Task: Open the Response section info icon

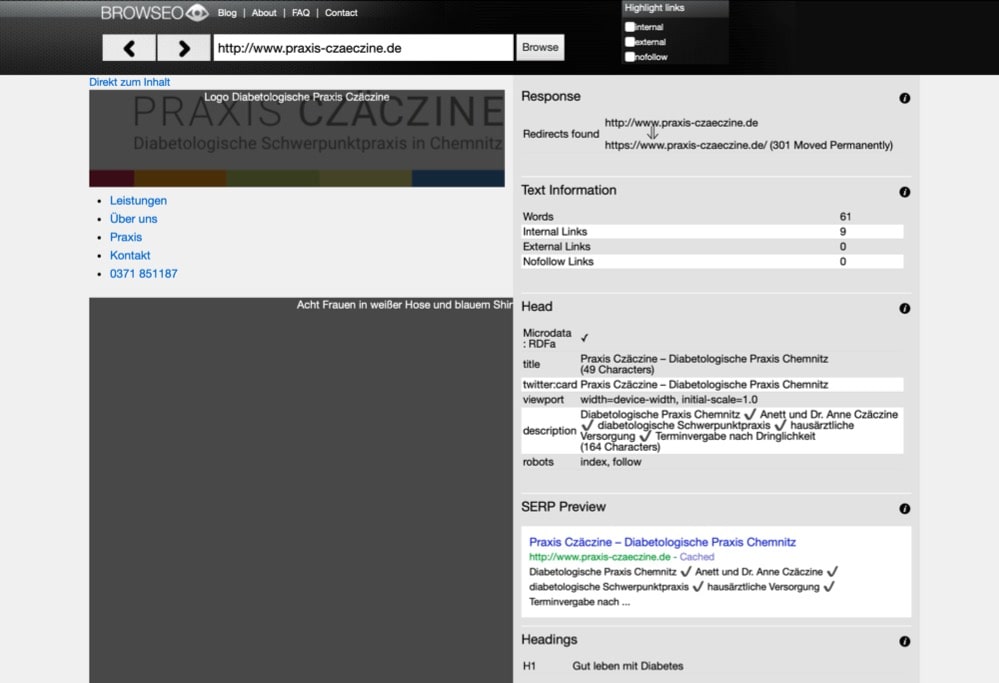Action: pyautogui.click(x=904, y=98)
